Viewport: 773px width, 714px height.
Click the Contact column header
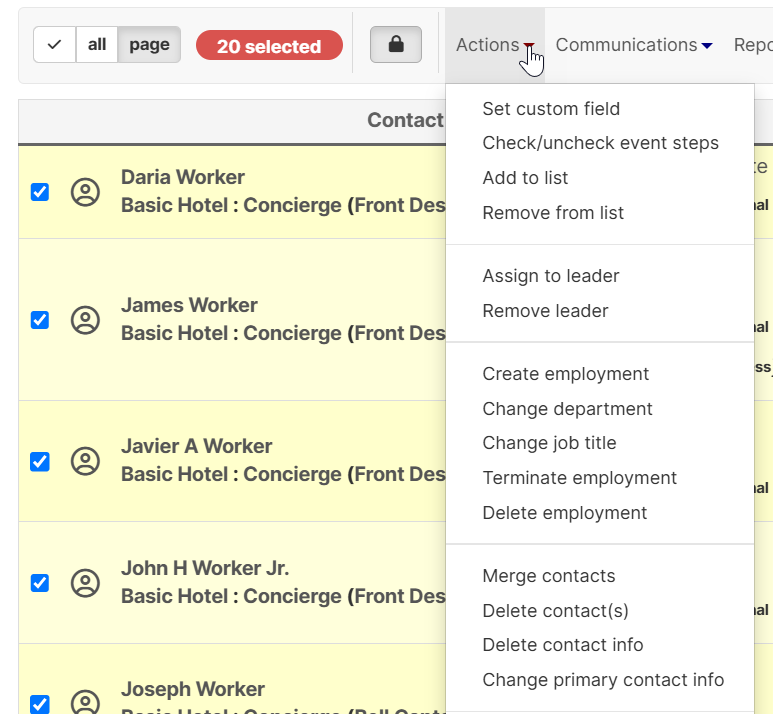click(405, 120)
